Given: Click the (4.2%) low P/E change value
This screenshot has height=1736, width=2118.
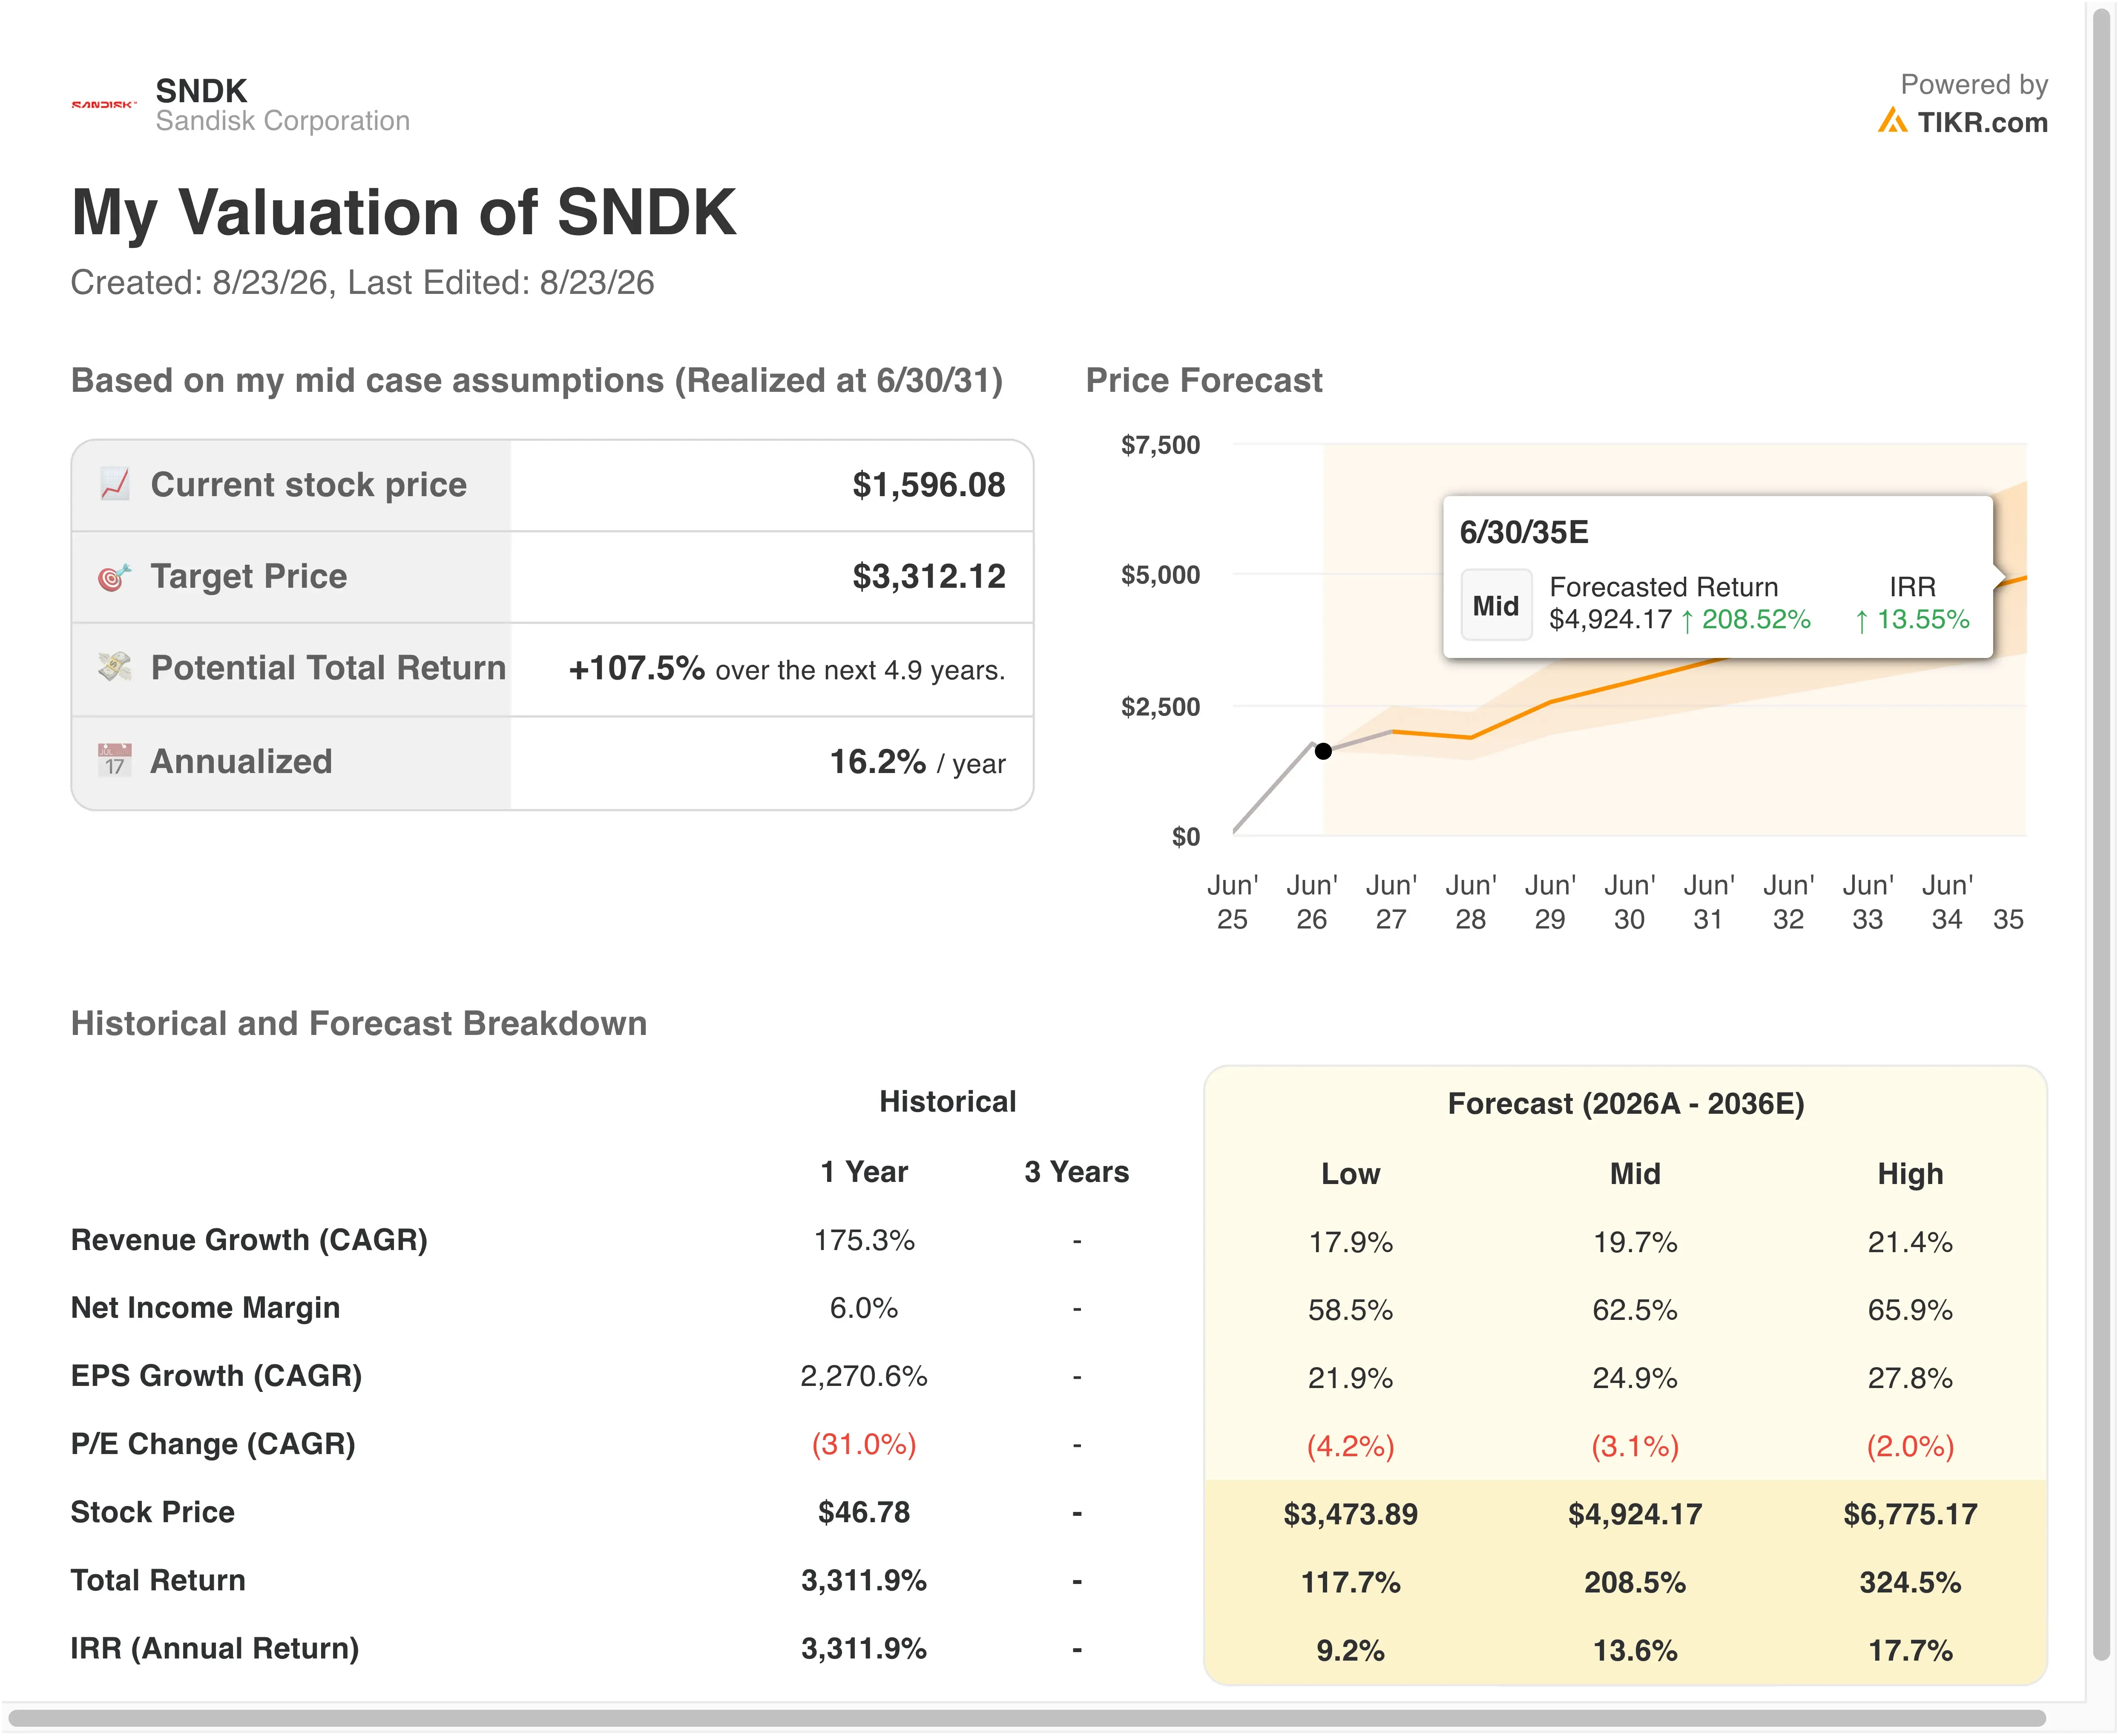Looking at the screenshot, I should pos(1350,1447).
